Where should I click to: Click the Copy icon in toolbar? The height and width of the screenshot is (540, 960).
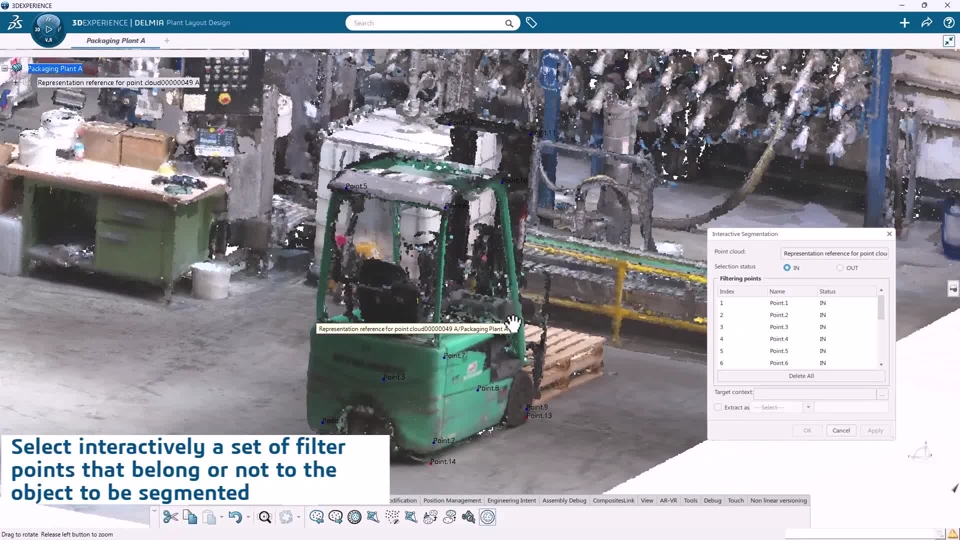190,517
